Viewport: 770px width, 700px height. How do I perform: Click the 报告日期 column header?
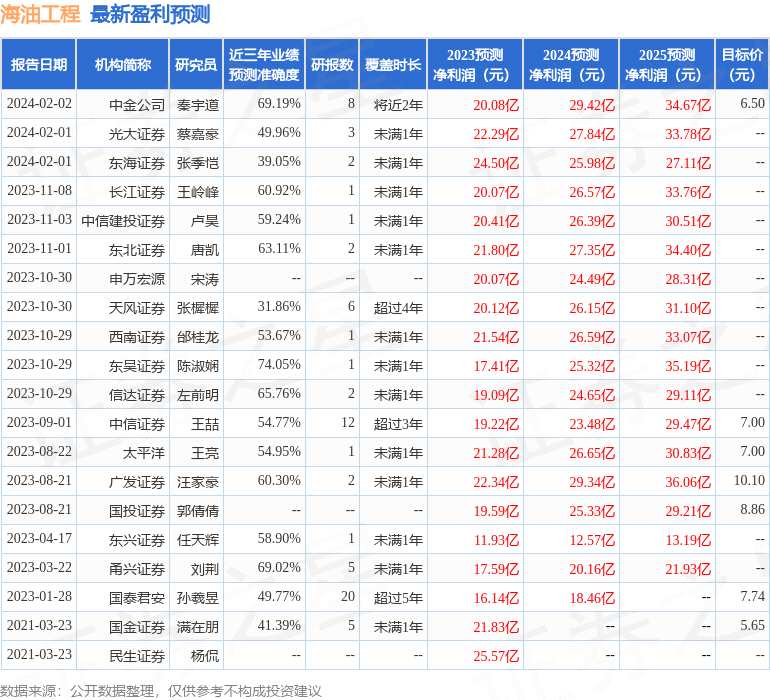click(38, 64)
